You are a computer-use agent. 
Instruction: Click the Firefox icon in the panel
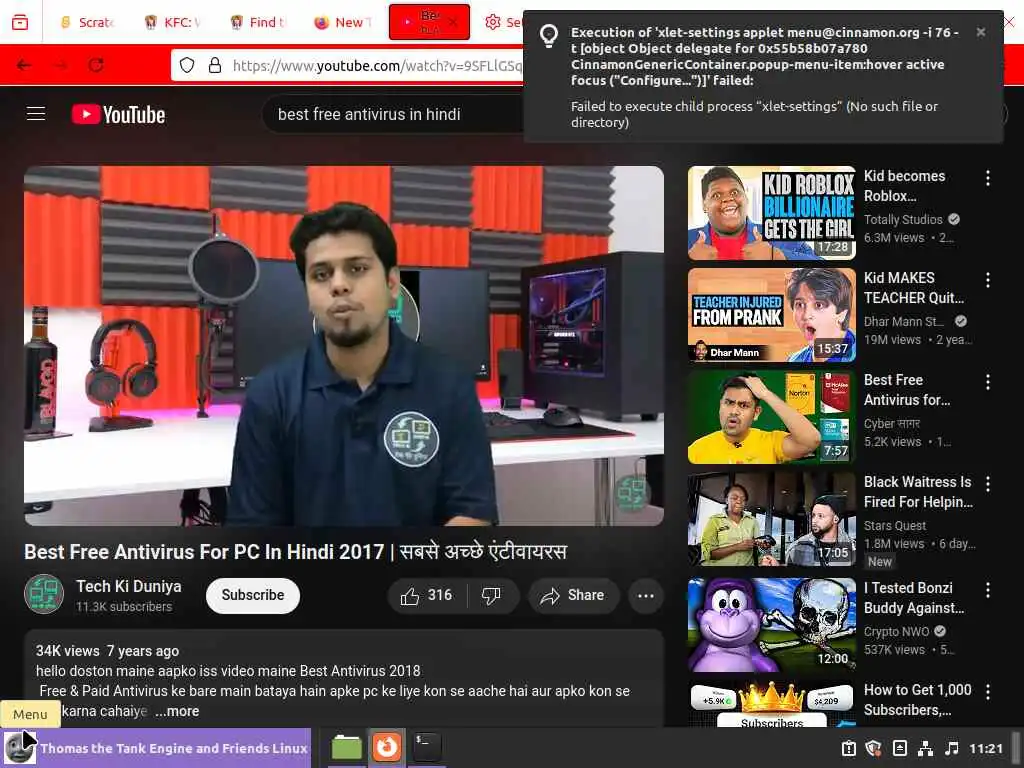(x=387, y=747)
